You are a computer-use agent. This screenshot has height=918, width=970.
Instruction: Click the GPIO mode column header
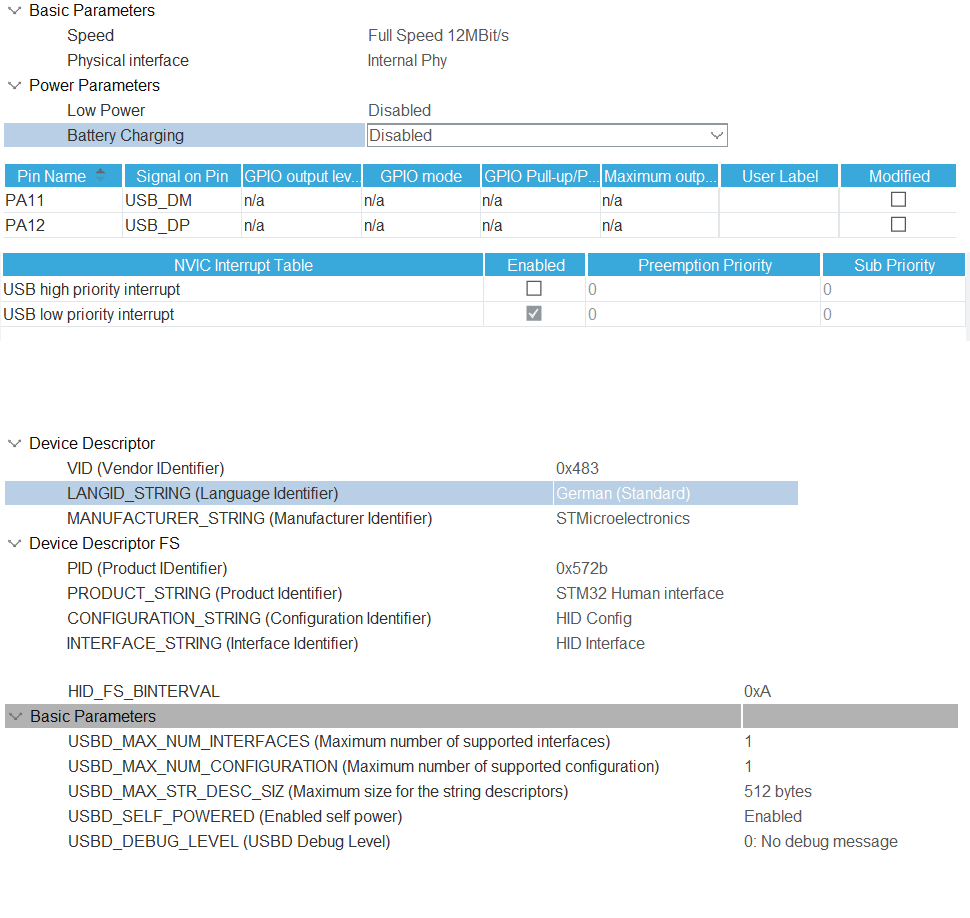421,176
